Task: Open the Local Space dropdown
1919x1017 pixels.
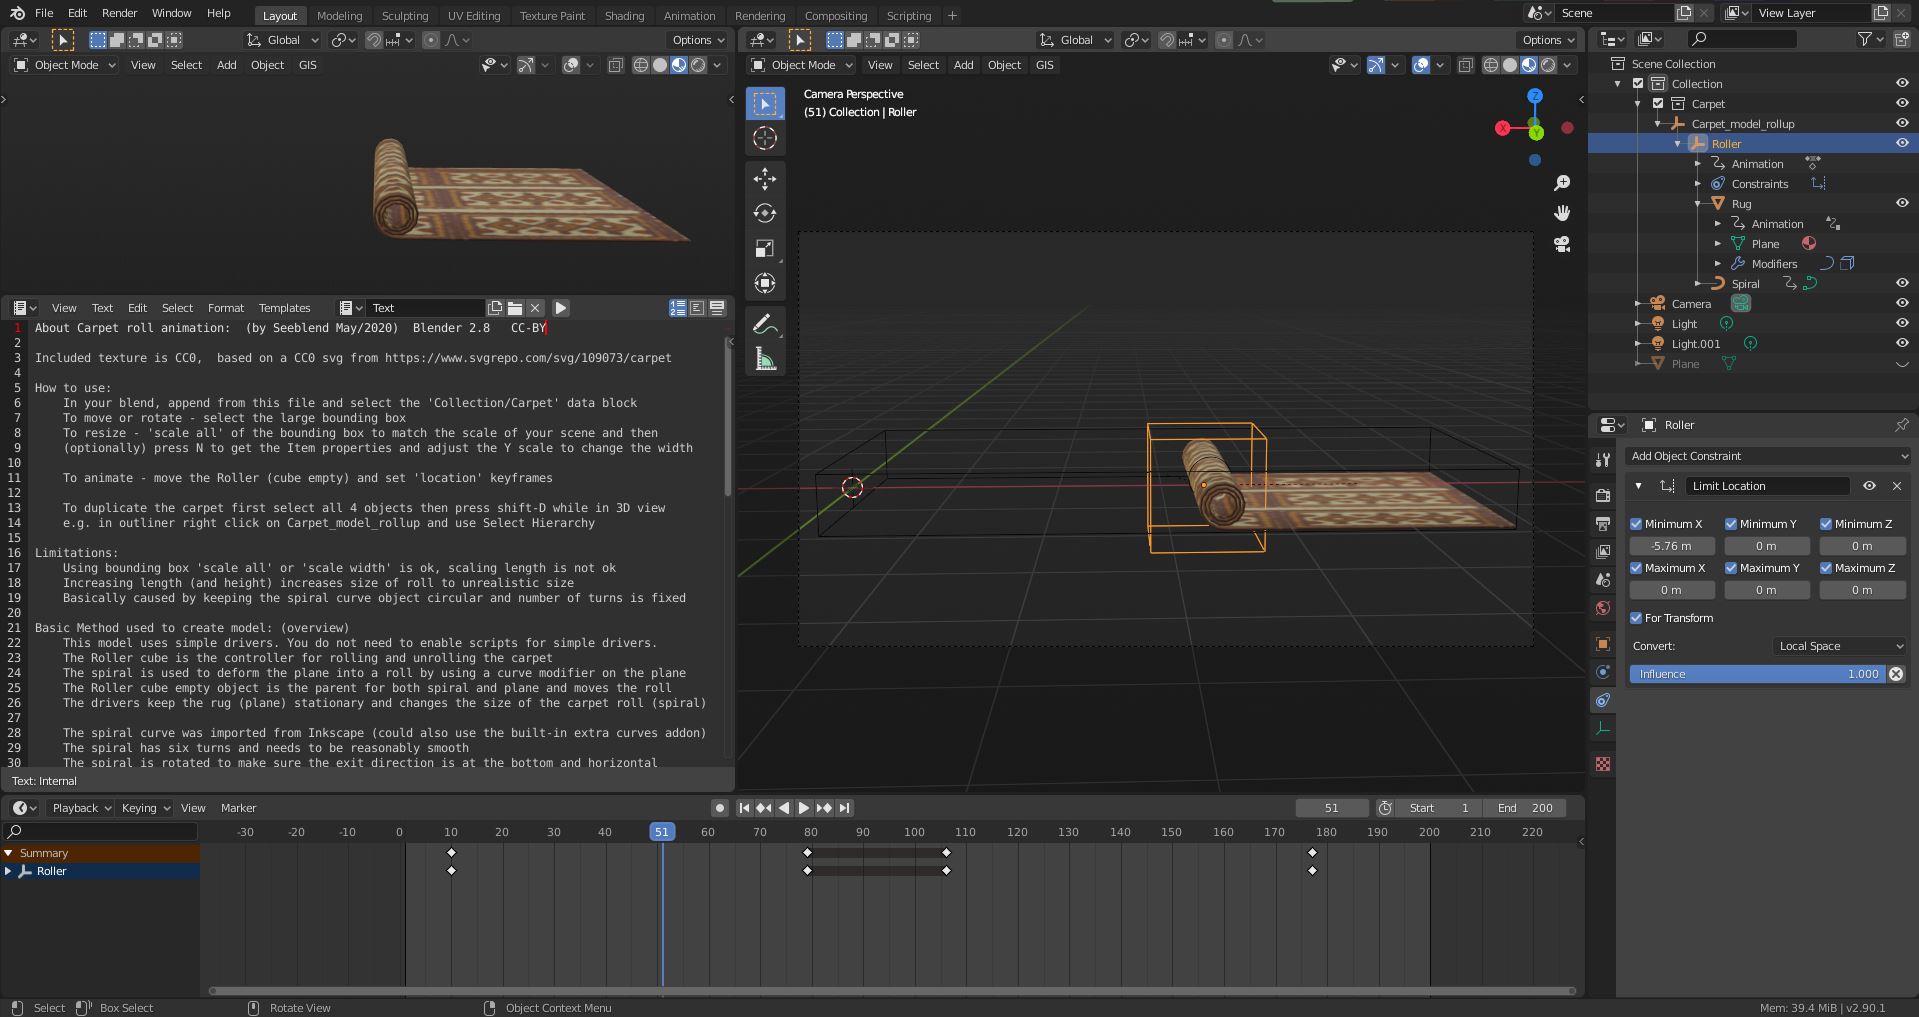Action: pyautogui.click(x=1838, y=646)
